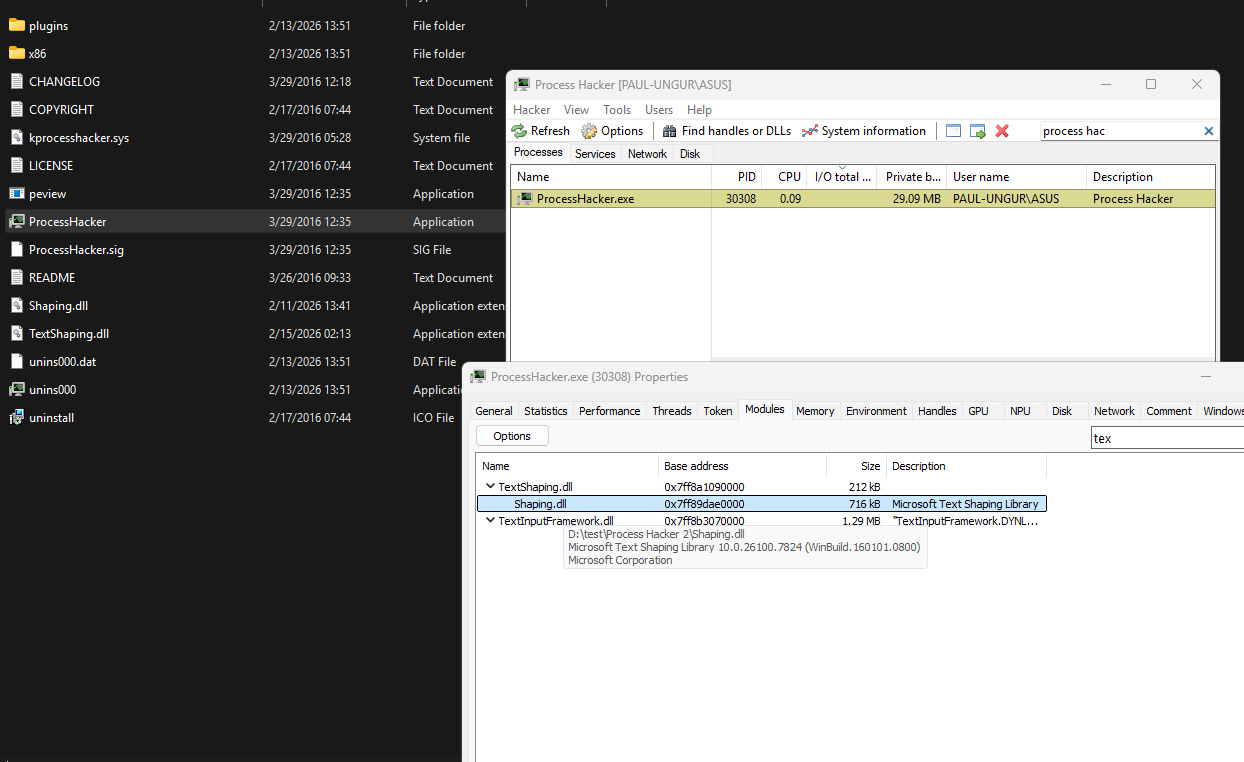Select ProcessHacker.sig file name
The image size is (1244, 762).
[x=76, y=250]
